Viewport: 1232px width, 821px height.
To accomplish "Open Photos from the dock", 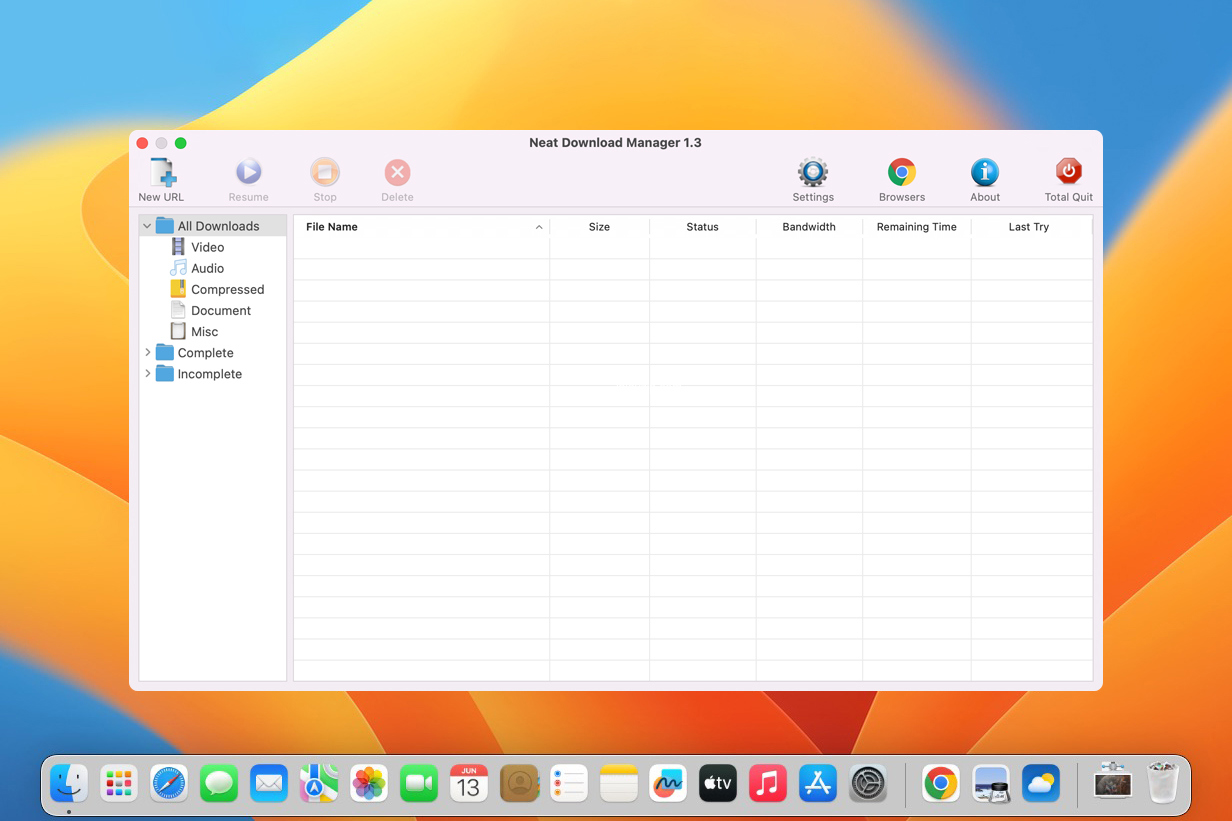I will pos(369,783).
